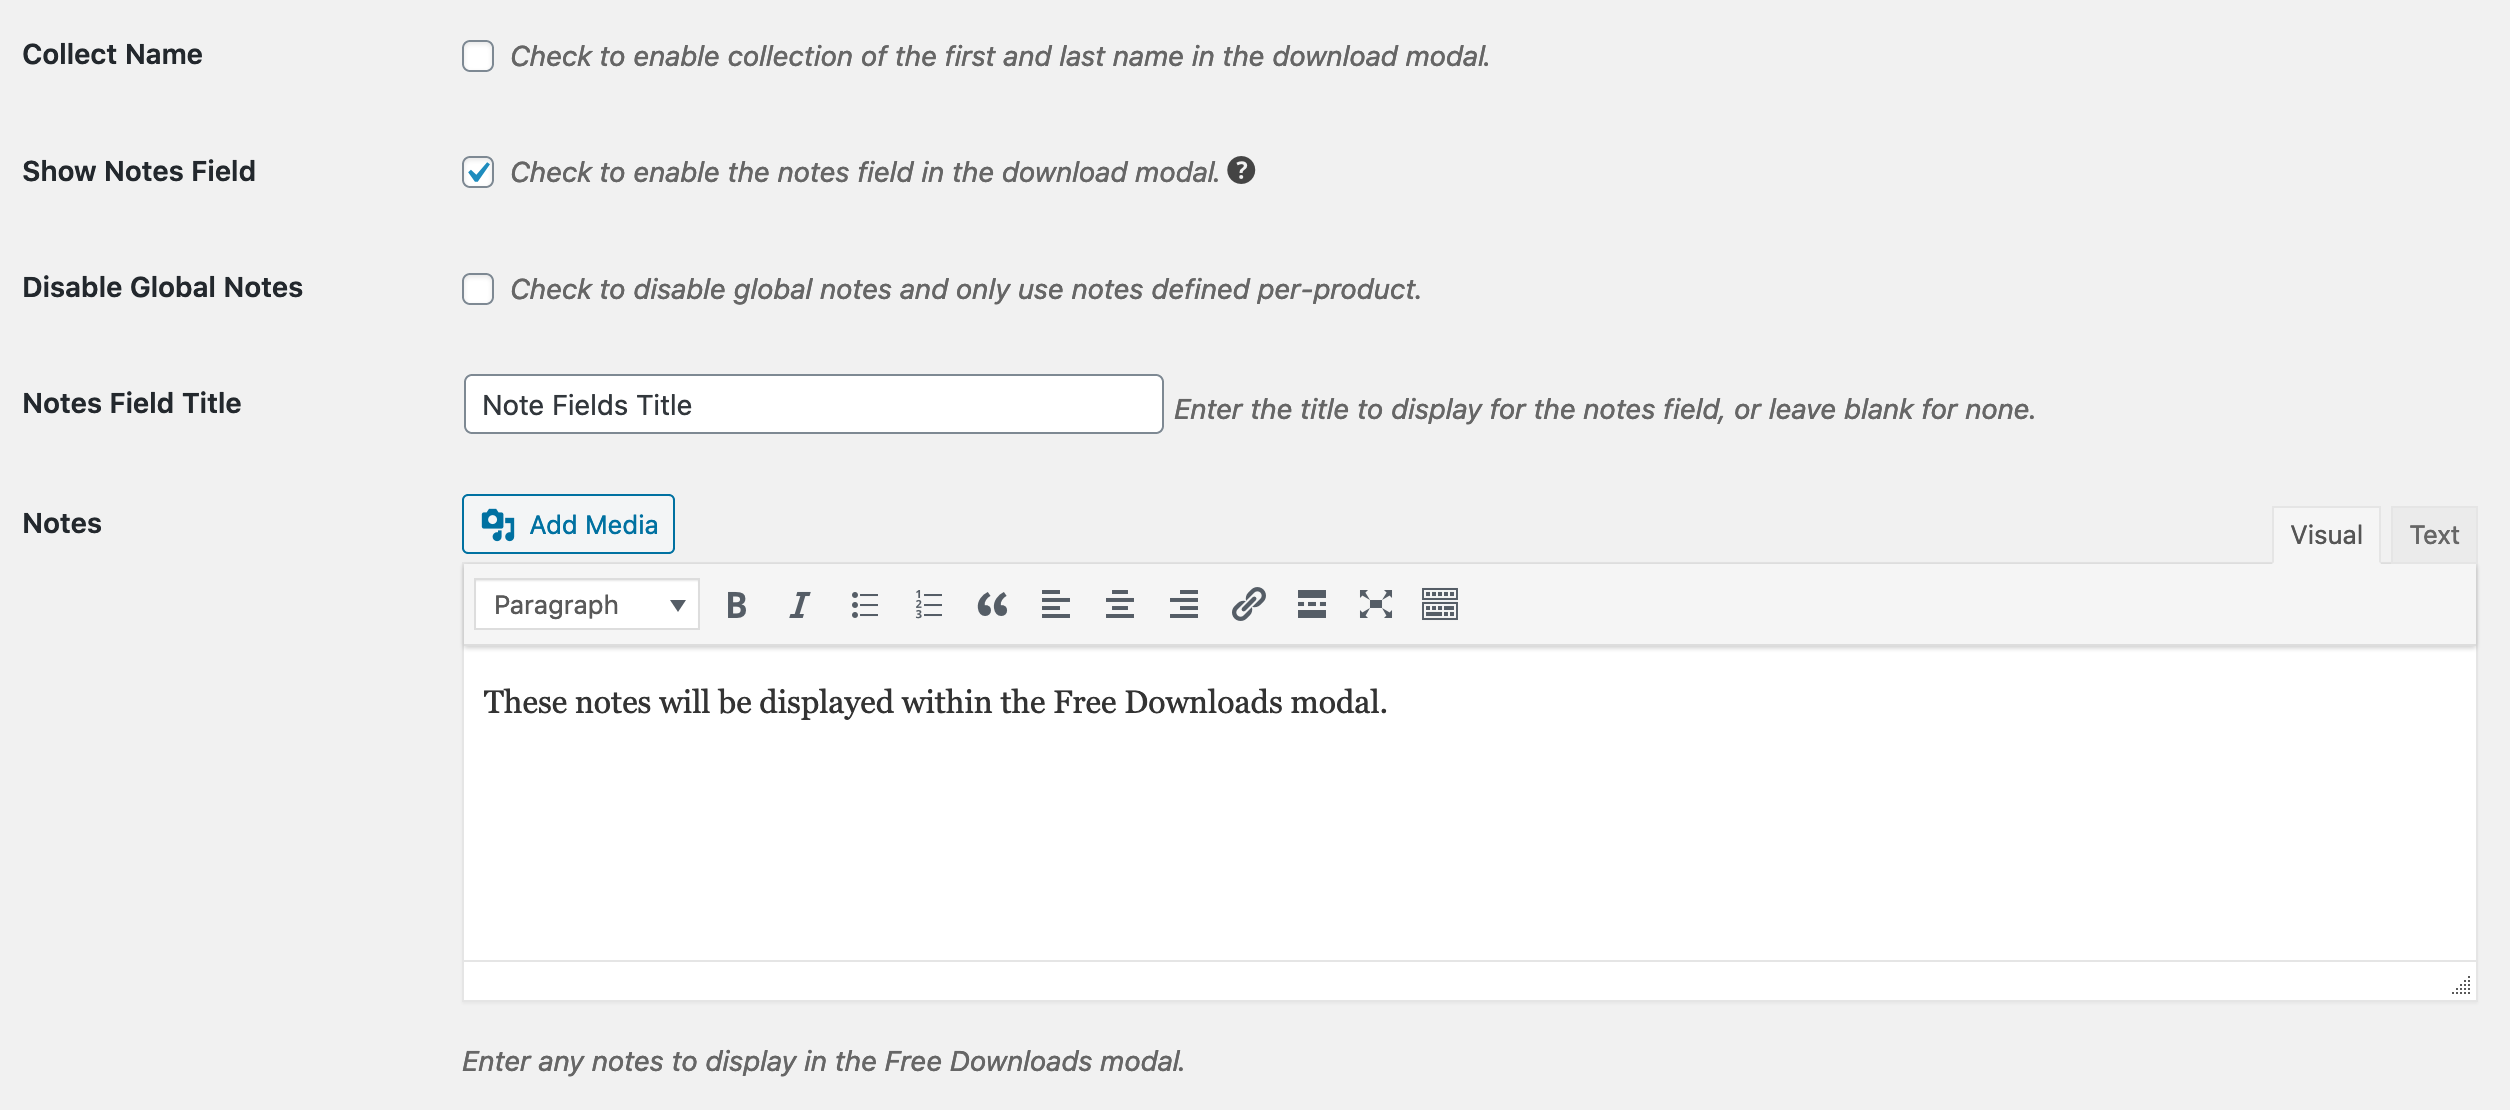Align text left

point(1056,605)
